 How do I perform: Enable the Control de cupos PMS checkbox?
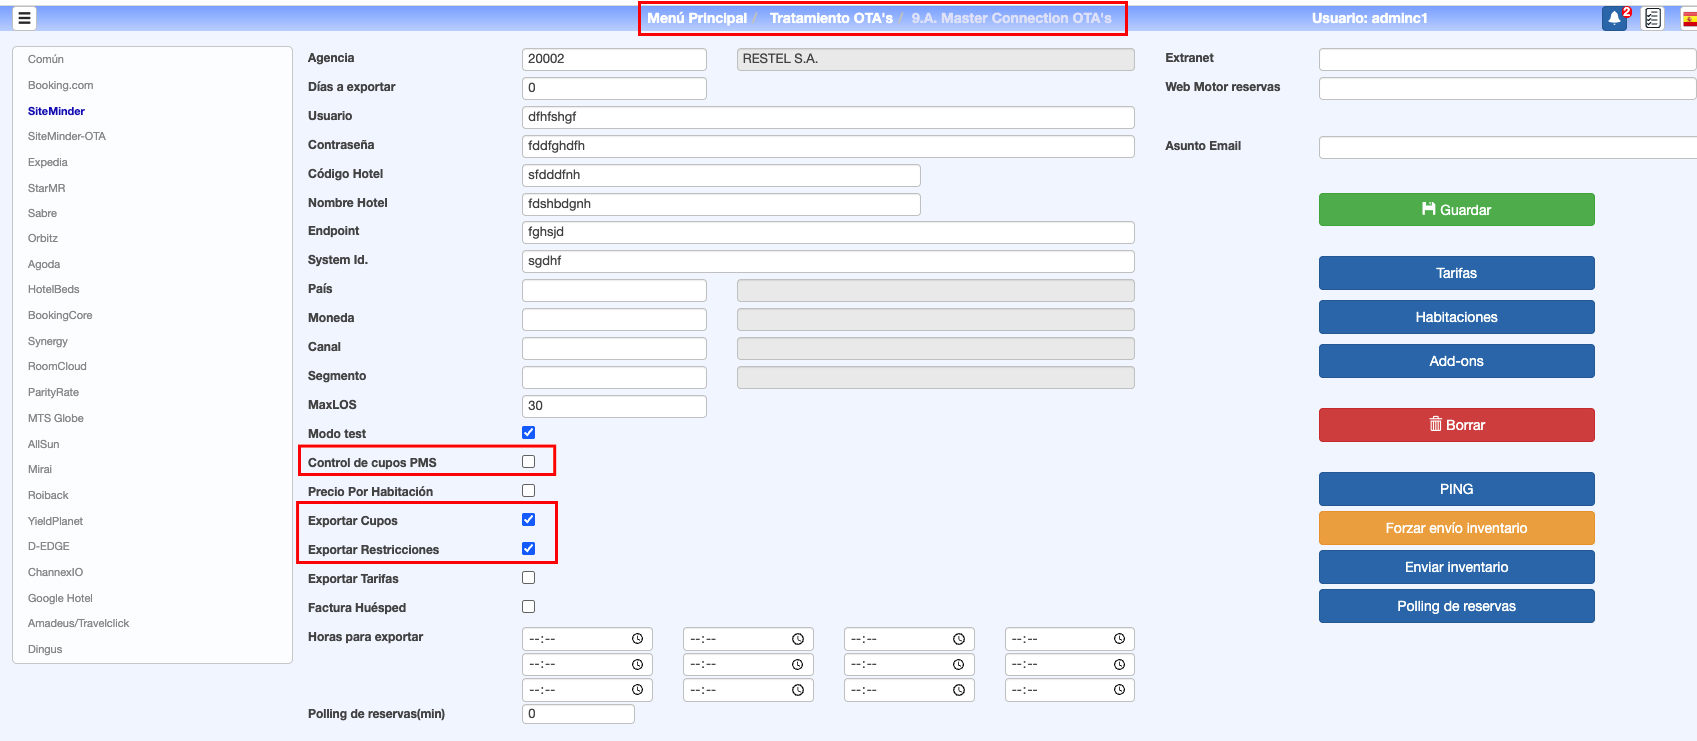[x=528, y=462]
